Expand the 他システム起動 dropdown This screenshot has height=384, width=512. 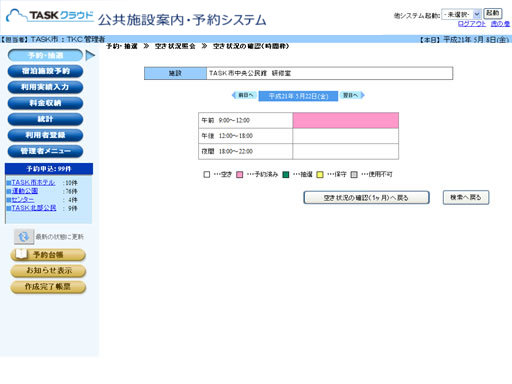461,14
